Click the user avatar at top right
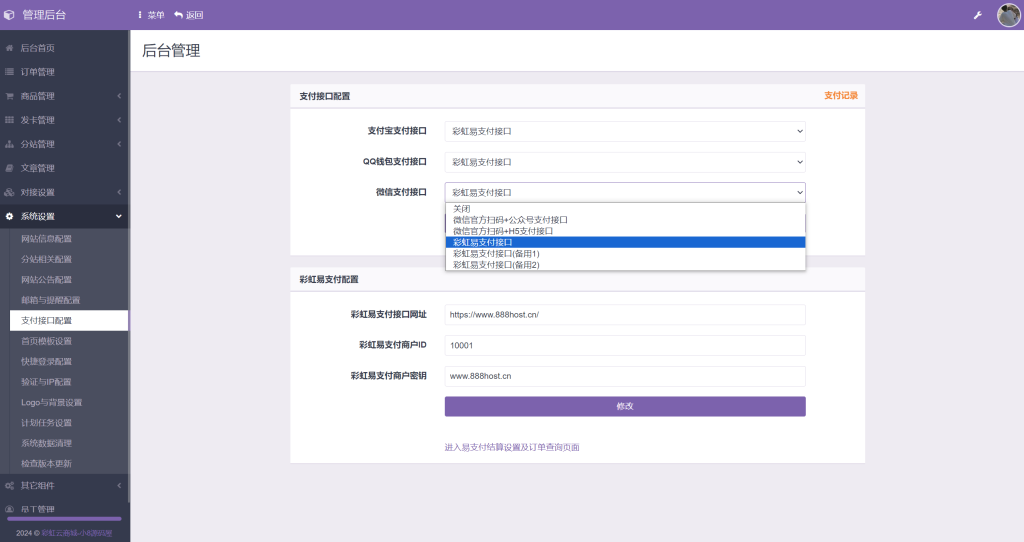Screen dimensions: 1024x542 coord(1008,15)
